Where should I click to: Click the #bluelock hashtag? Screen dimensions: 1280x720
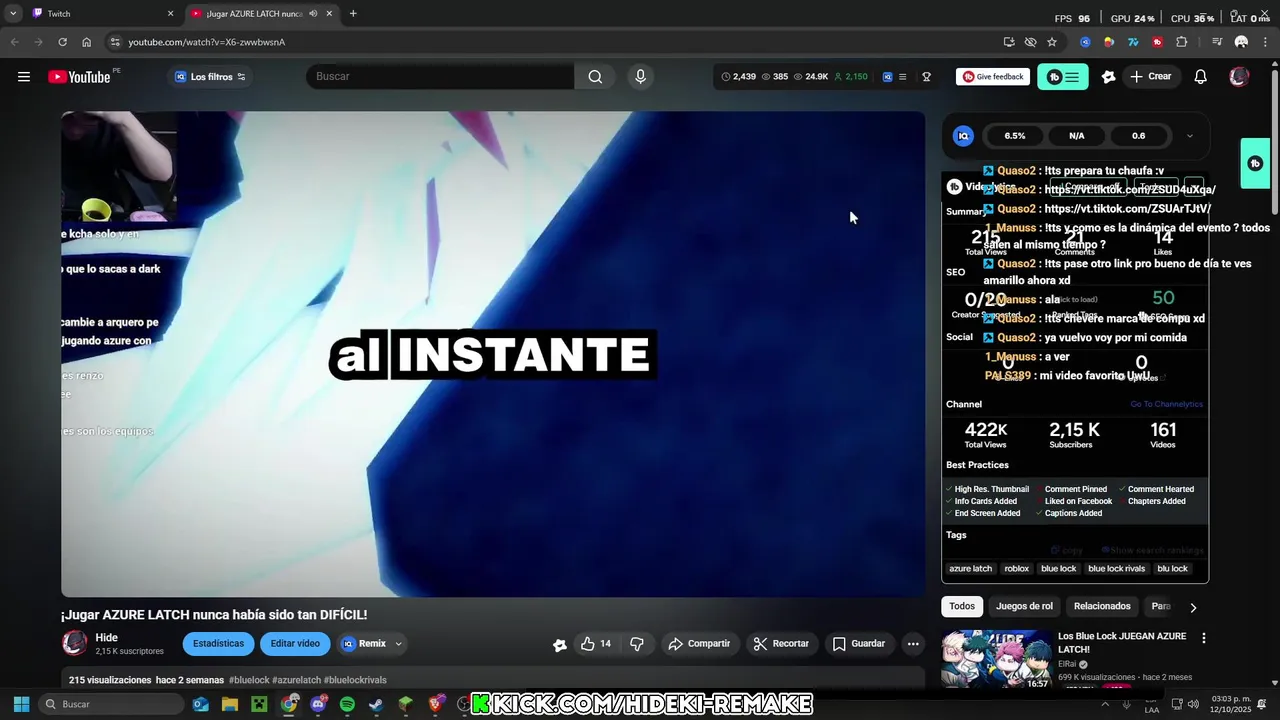[249, 680]
